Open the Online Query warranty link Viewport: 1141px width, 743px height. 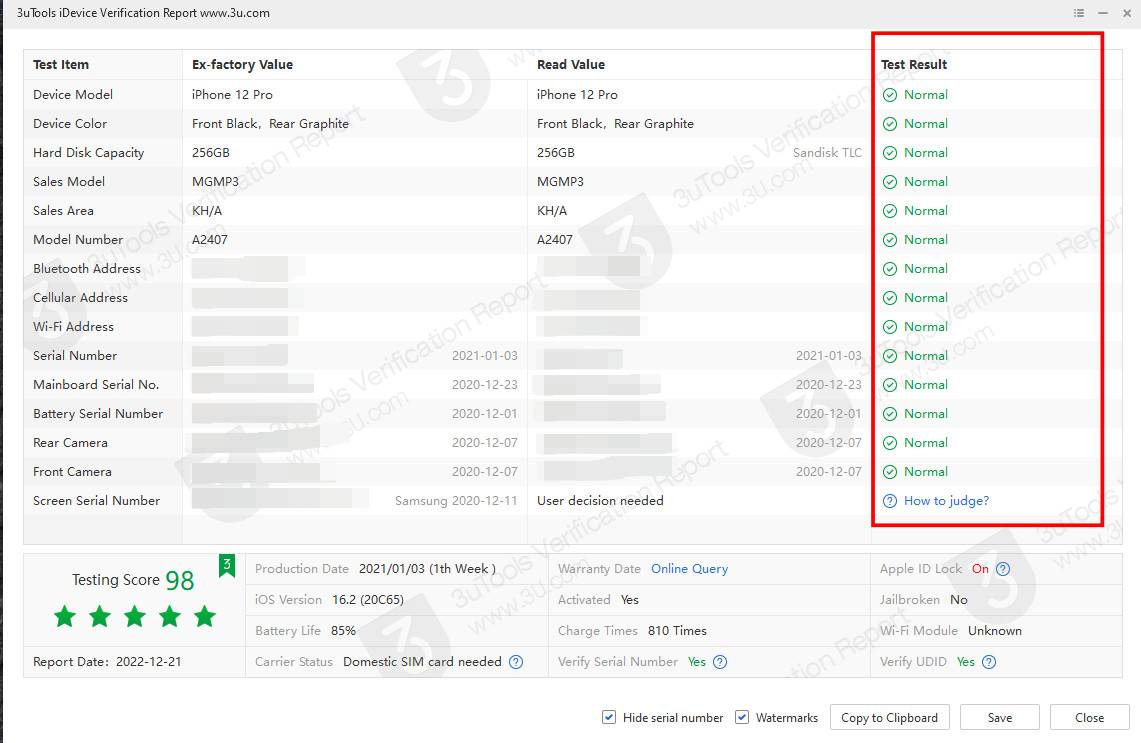(x=689, y=569)
